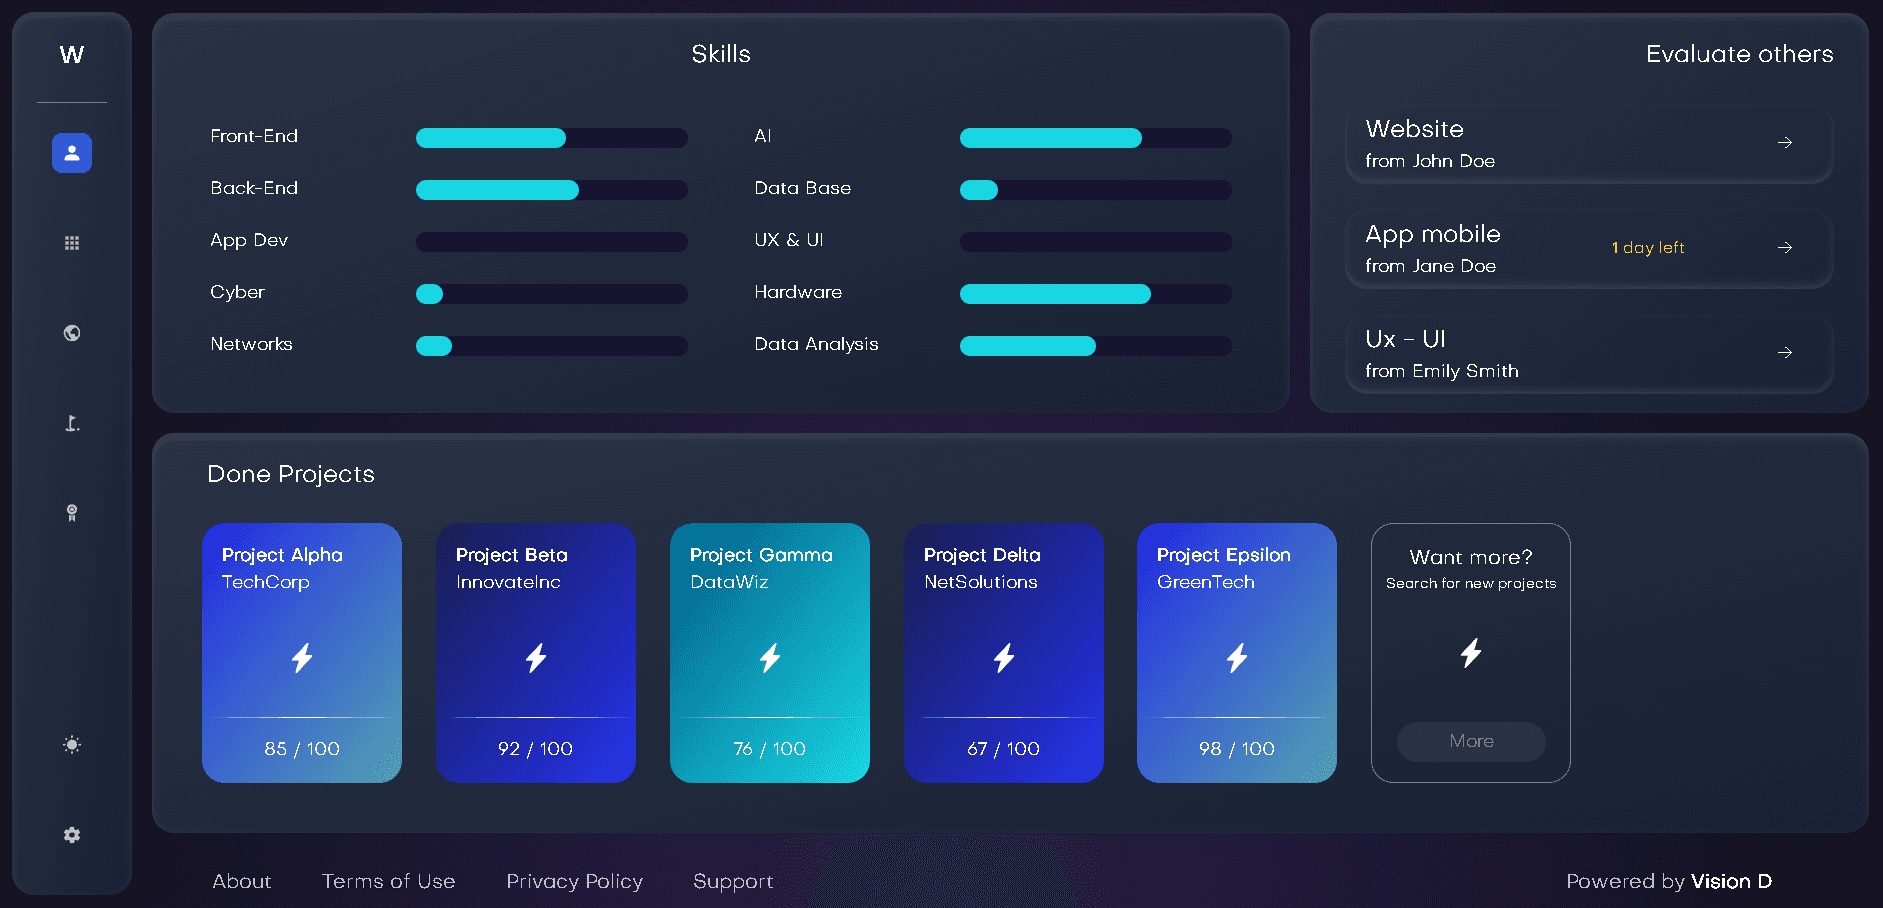Open the profile icon in sidebar

pos(72,153)
